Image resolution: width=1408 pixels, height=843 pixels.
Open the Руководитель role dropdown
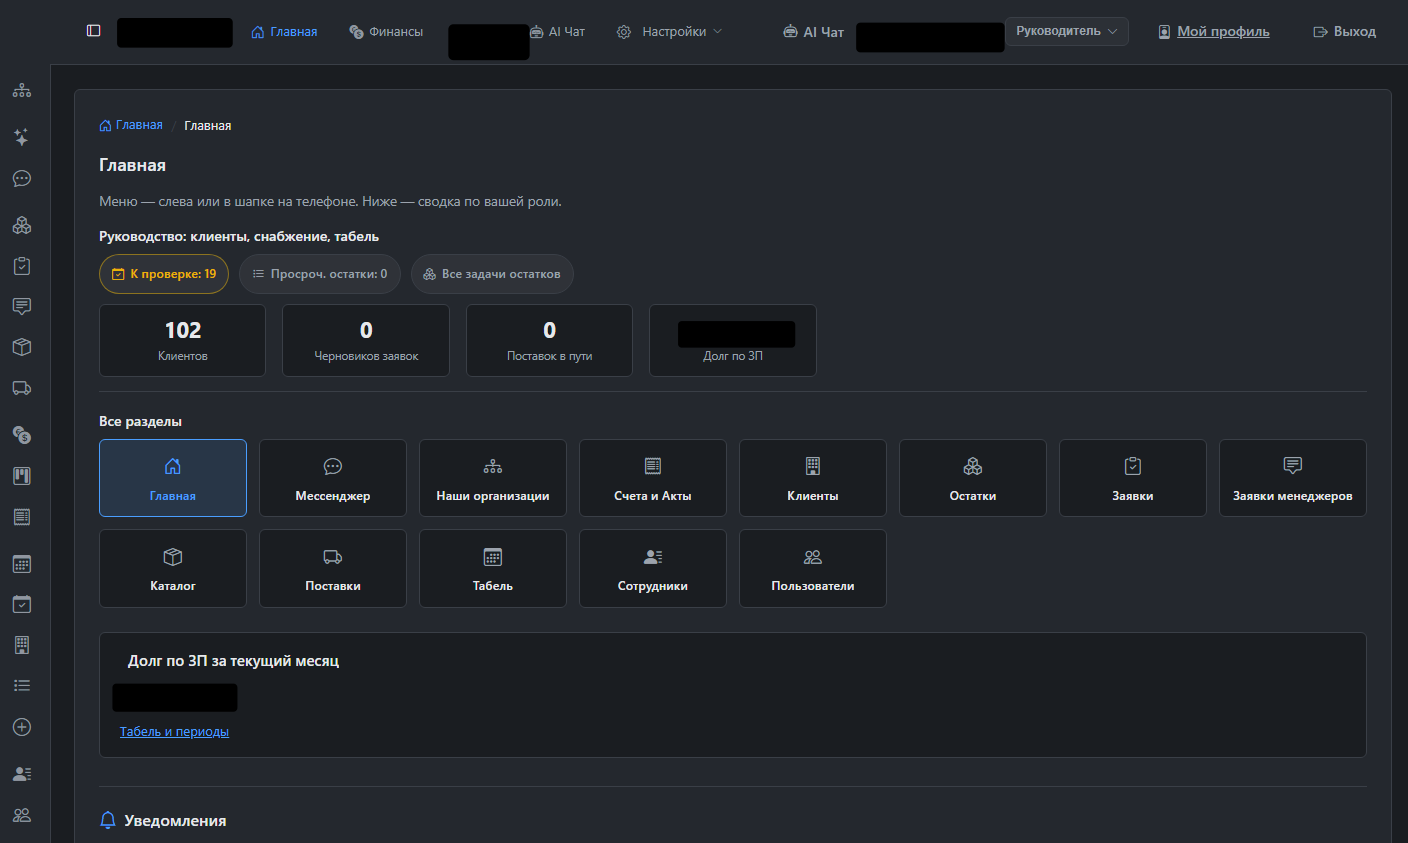(1067, 31)
